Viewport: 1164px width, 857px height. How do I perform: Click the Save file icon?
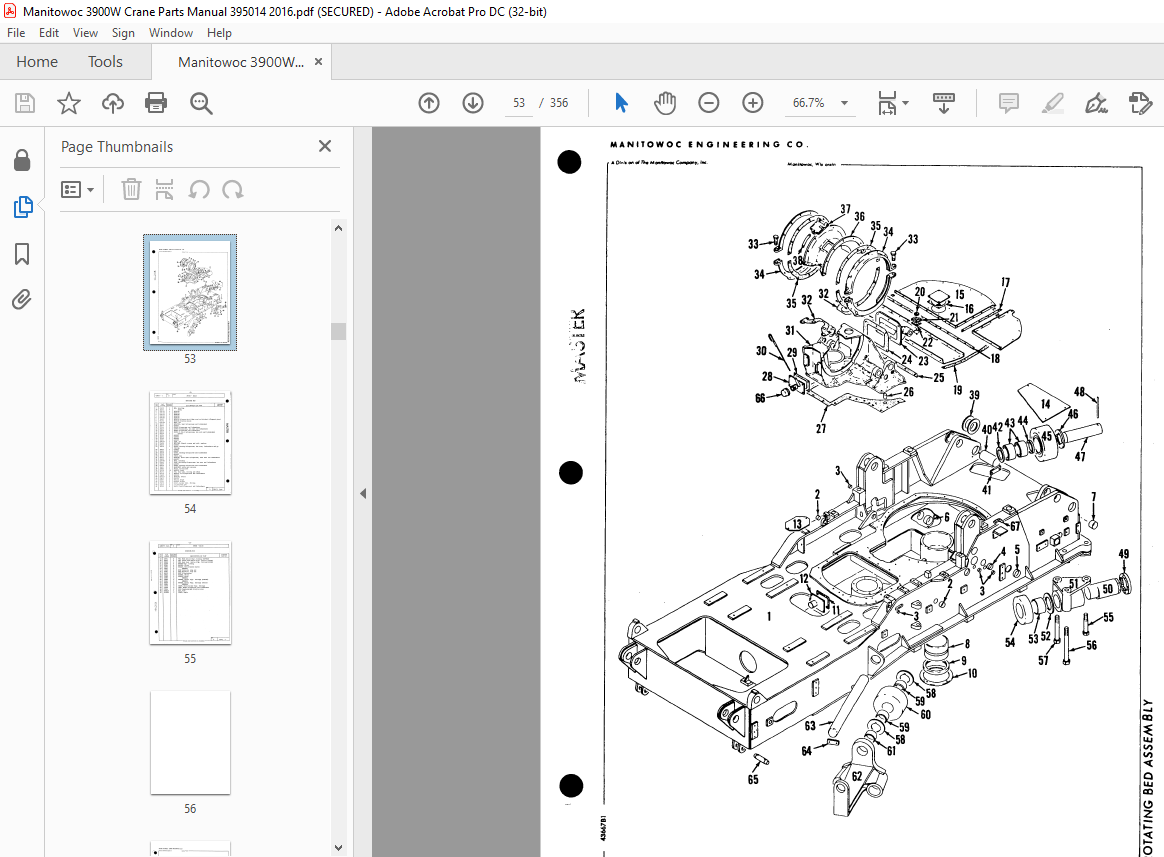(24, 102)
